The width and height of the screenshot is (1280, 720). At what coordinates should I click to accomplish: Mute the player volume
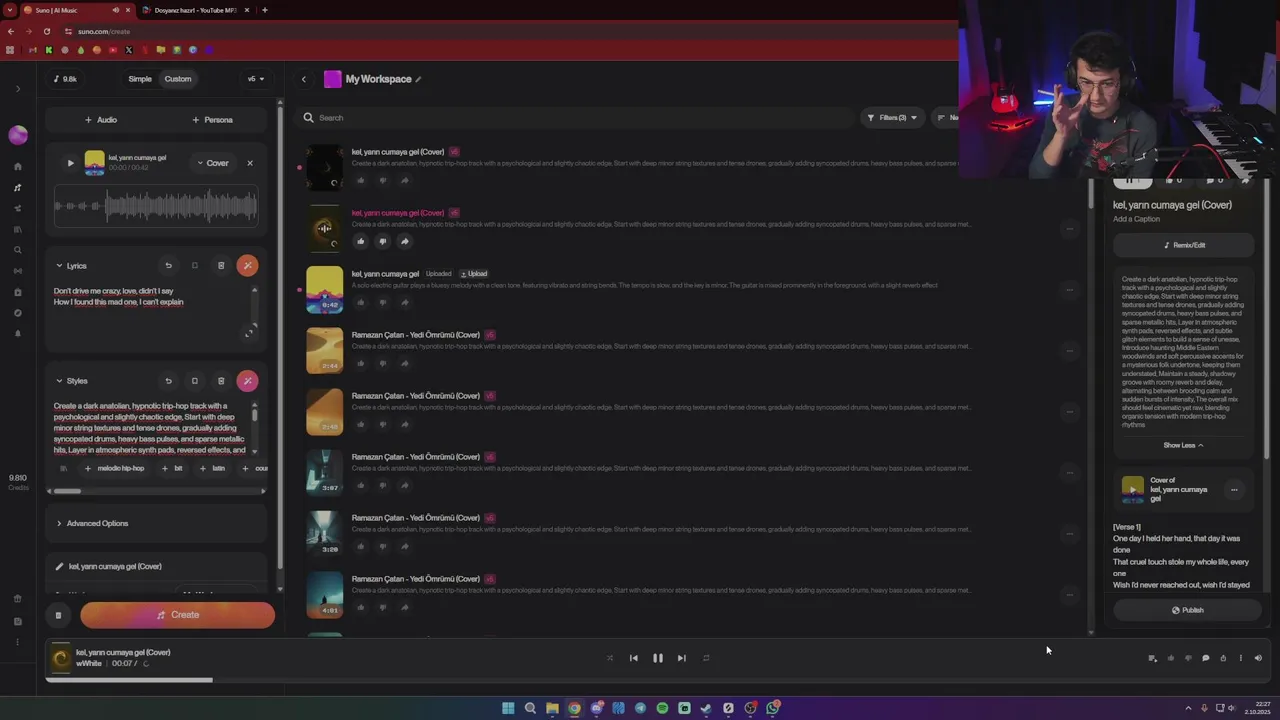click(1258, 658)
